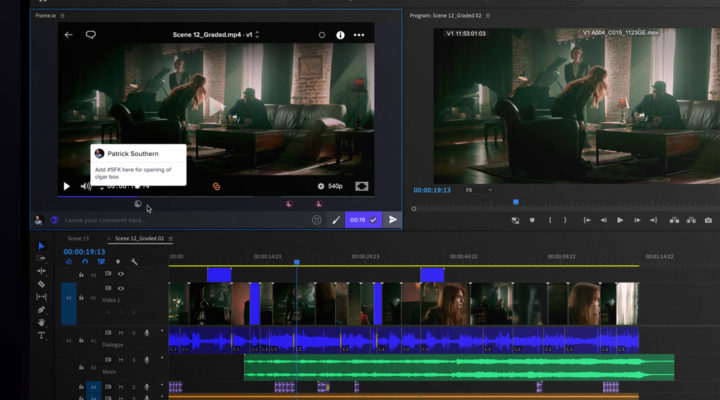
Task: Click the first Program monitor transport icon
Action: [515, 220]
